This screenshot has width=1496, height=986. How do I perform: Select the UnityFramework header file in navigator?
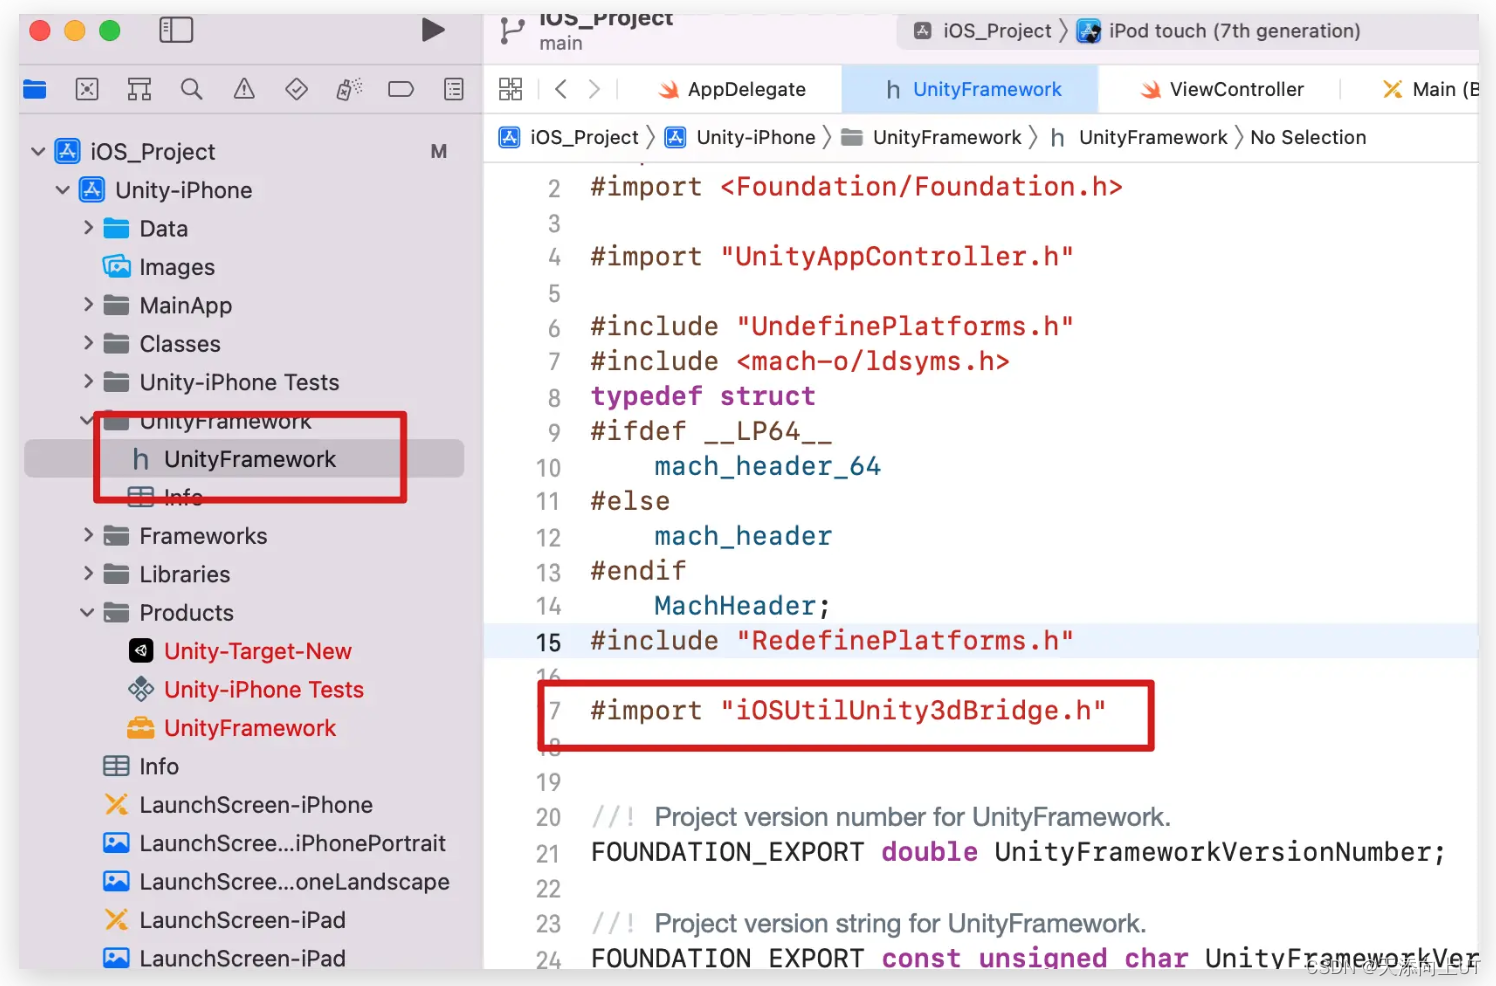point(244,459)
